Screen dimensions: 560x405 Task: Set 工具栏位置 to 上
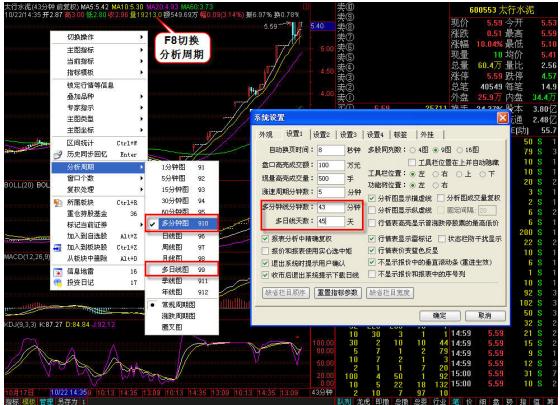click(x=459, y=174)
